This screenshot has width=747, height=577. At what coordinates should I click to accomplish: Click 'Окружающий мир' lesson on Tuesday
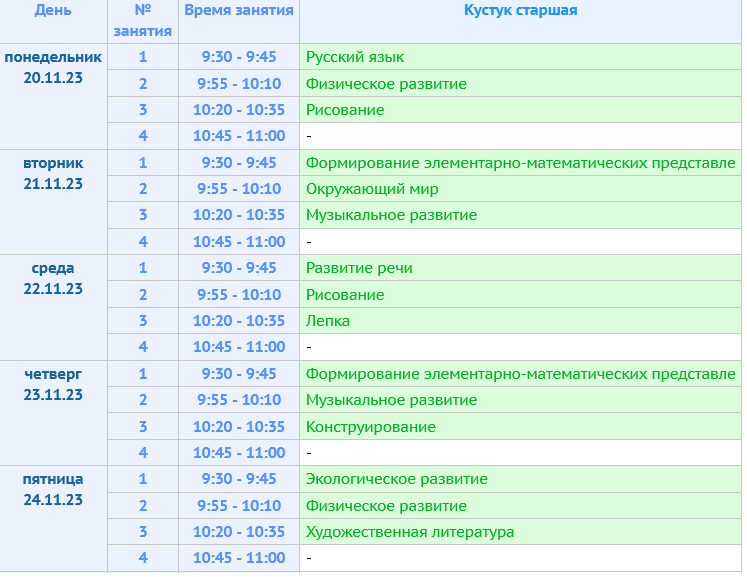point(372,189)
